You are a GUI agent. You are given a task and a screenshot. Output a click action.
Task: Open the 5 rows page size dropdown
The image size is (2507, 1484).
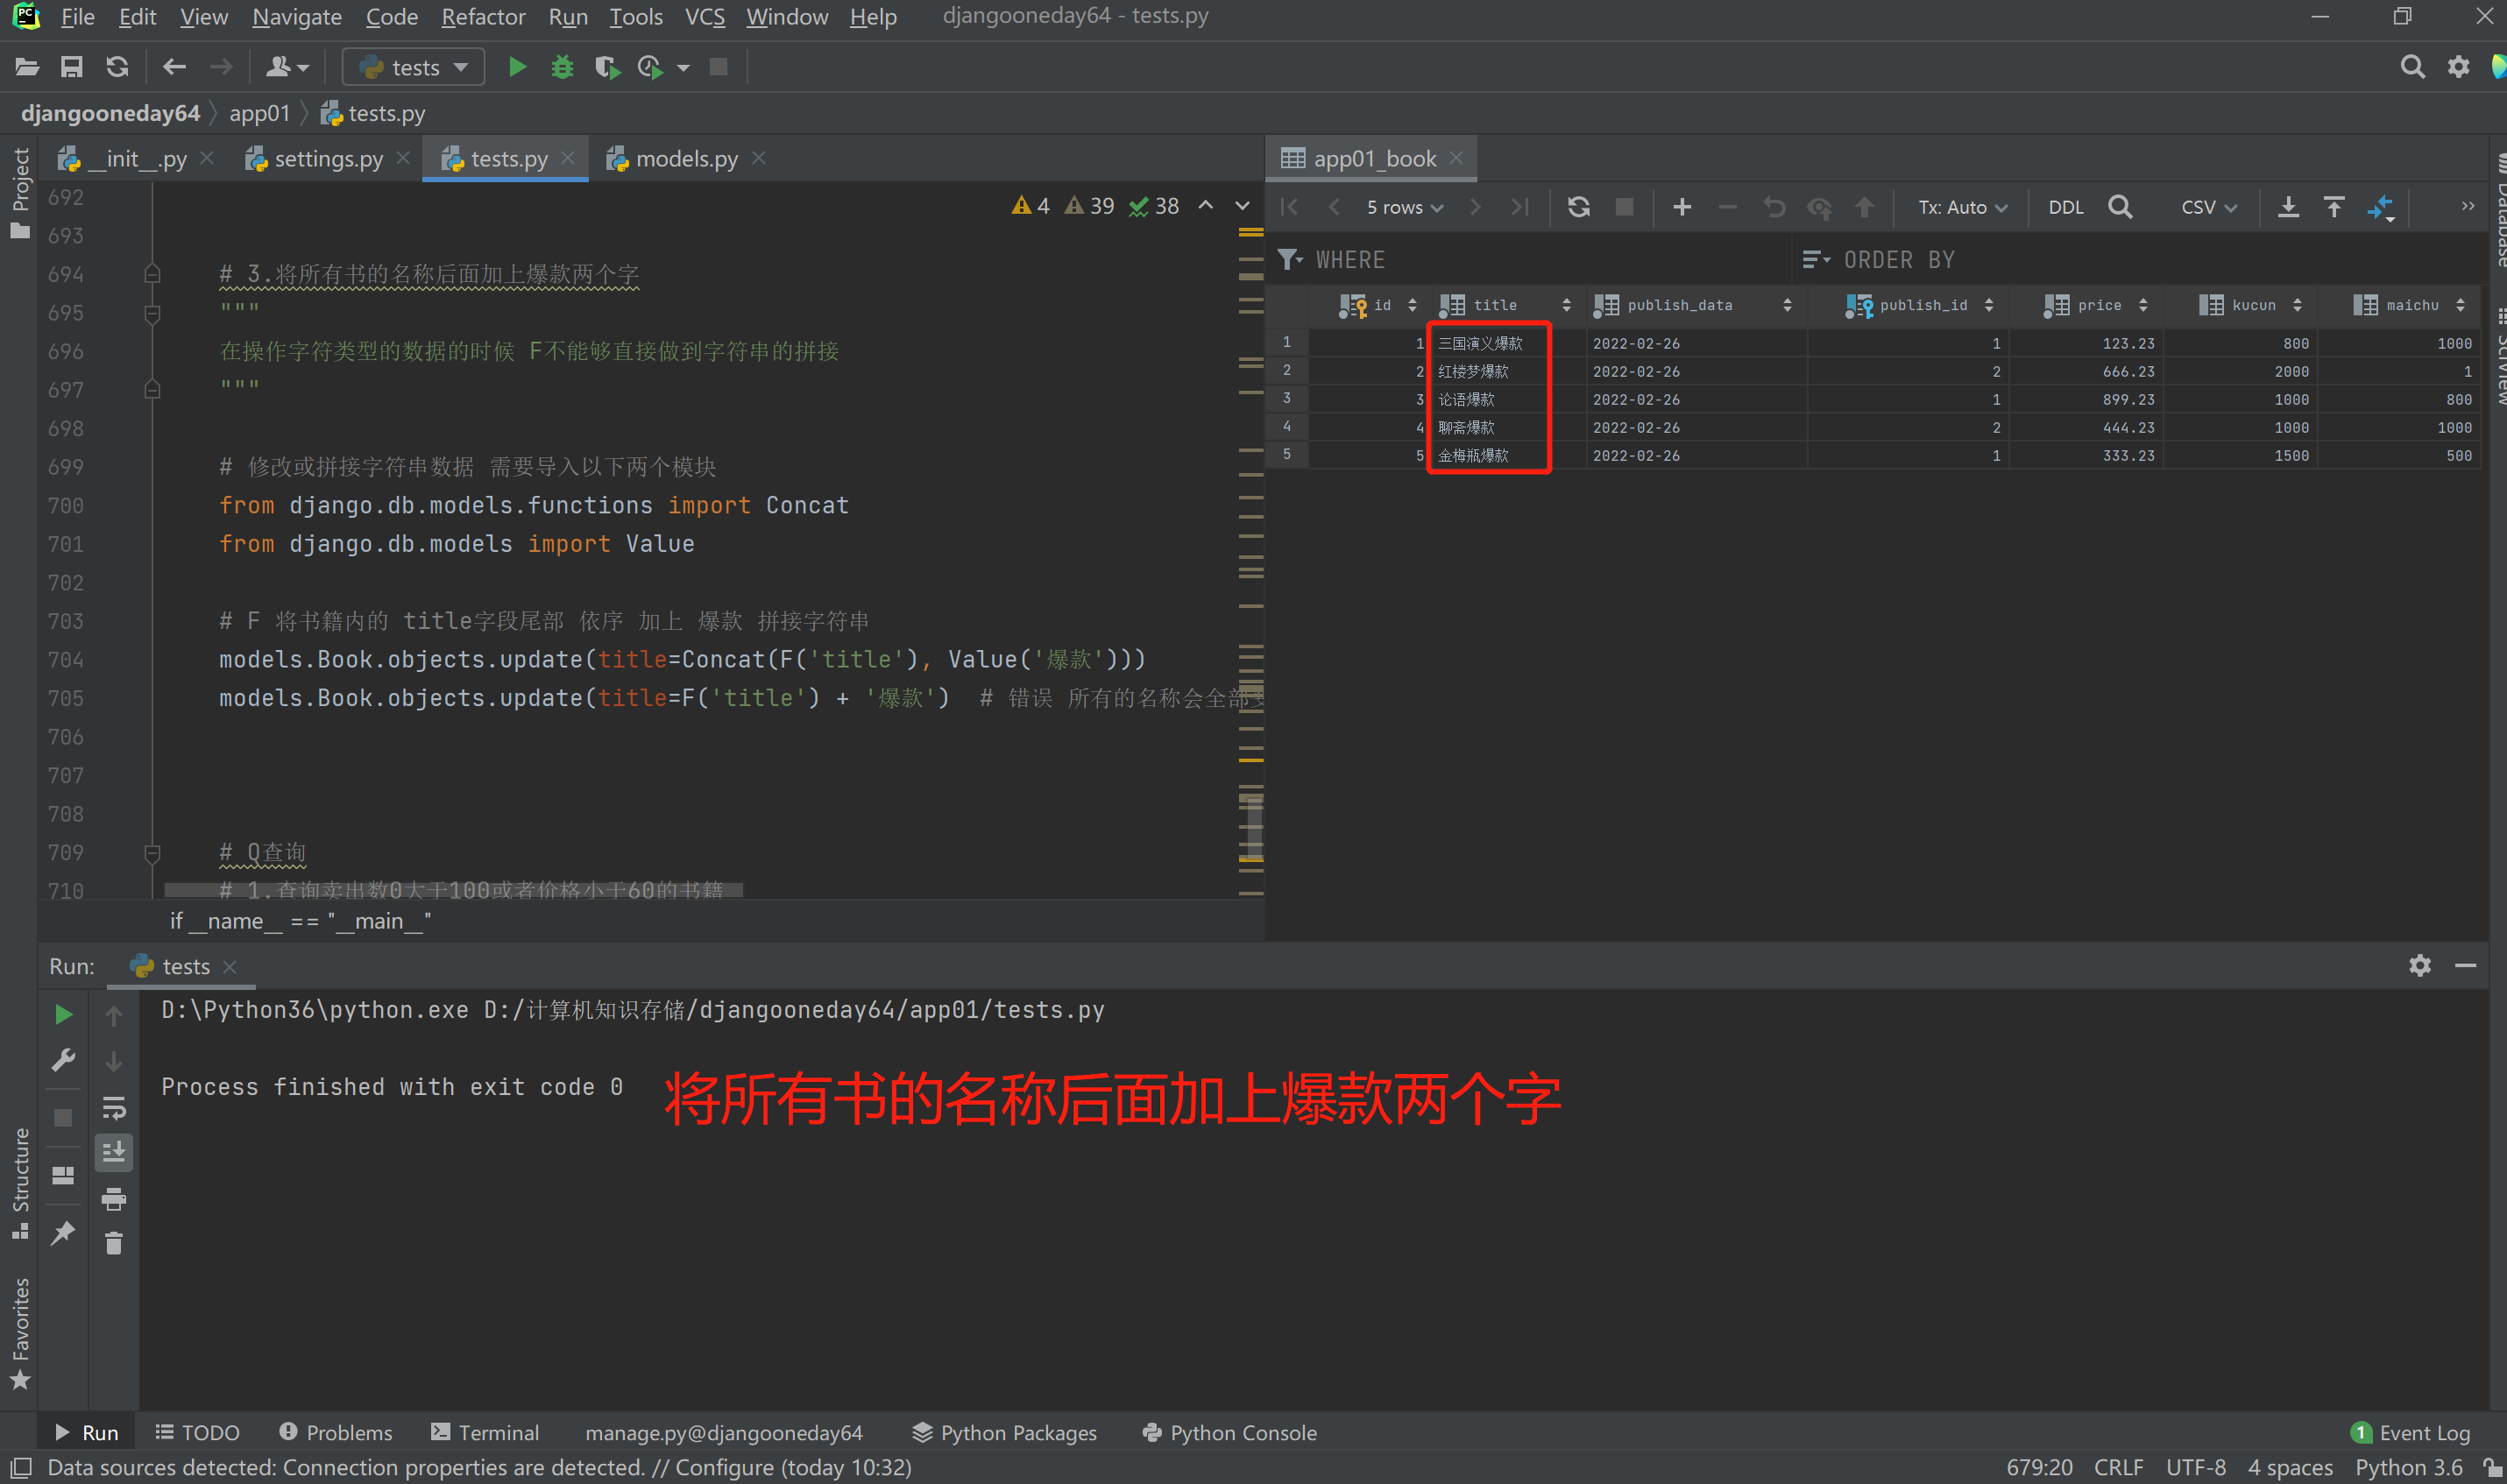1404,207
